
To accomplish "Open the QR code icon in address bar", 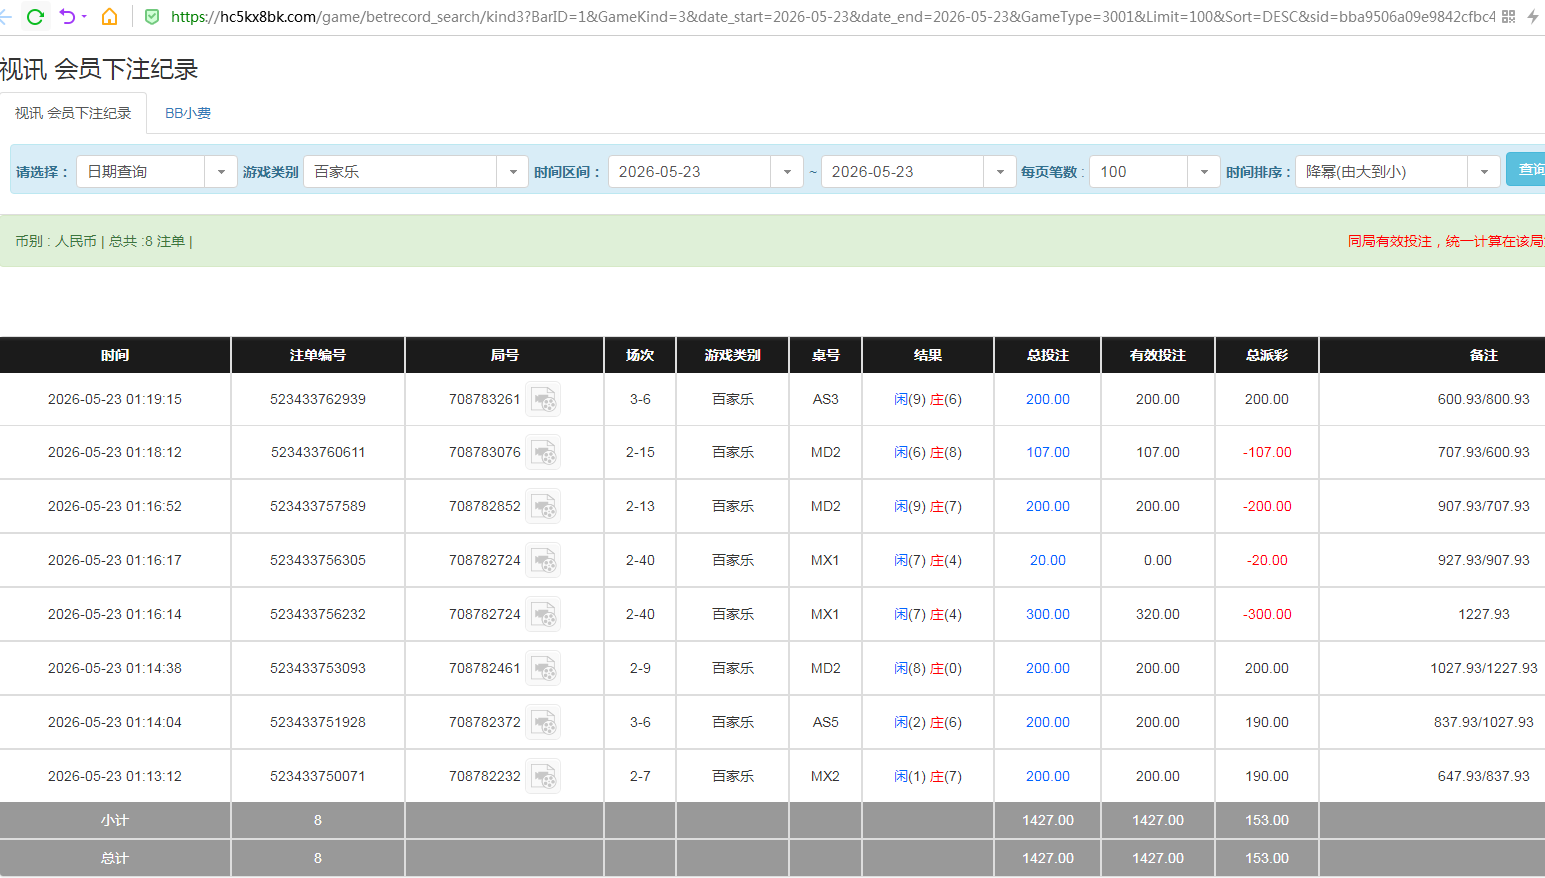I will [x=1509, y=17].
